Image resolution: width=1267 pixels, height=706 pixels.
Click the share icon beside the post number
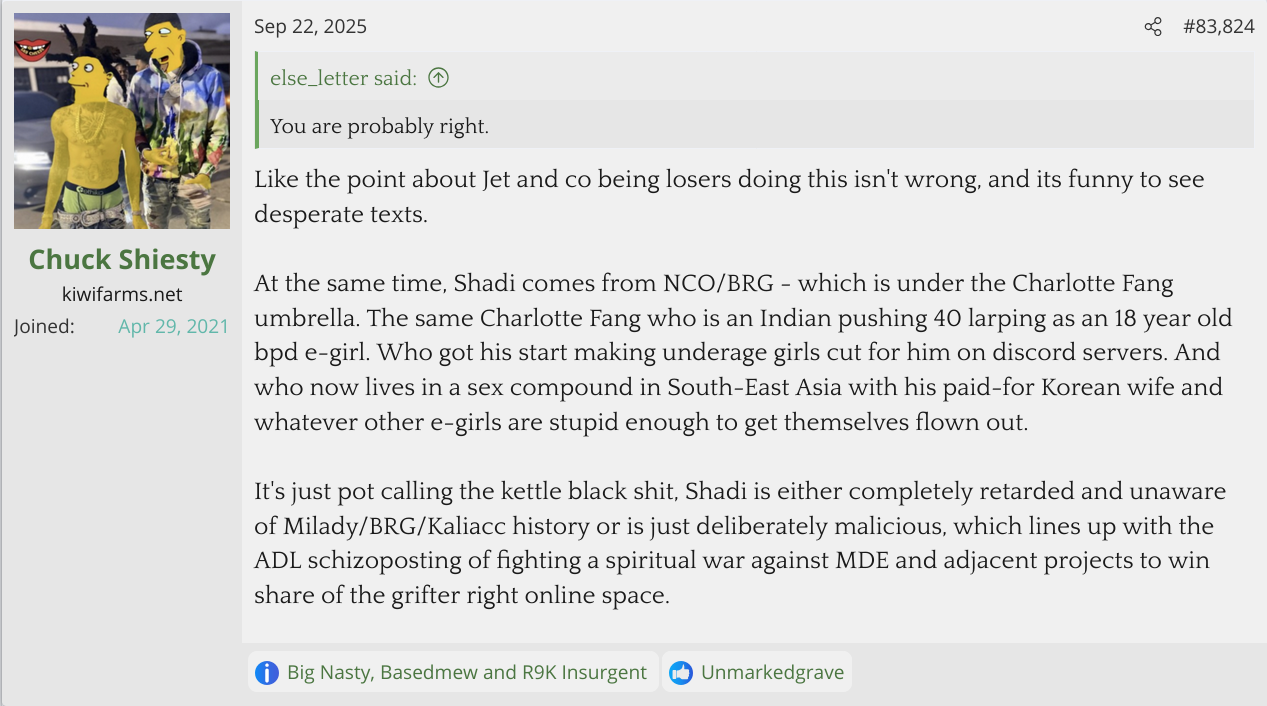pyautogui.click(x=1153, y=27)
